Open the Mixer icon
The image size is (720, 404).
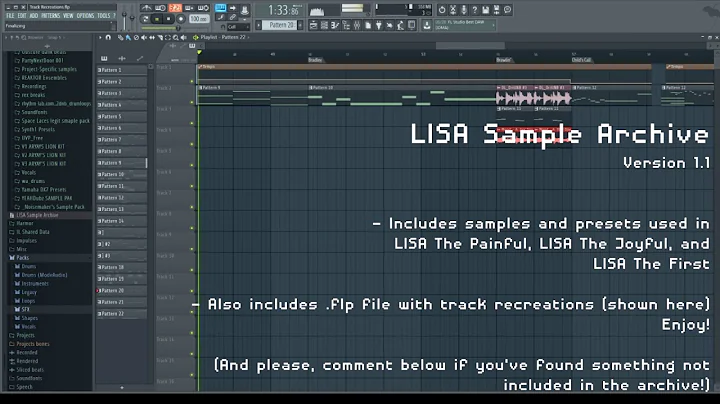coord(357,25)
